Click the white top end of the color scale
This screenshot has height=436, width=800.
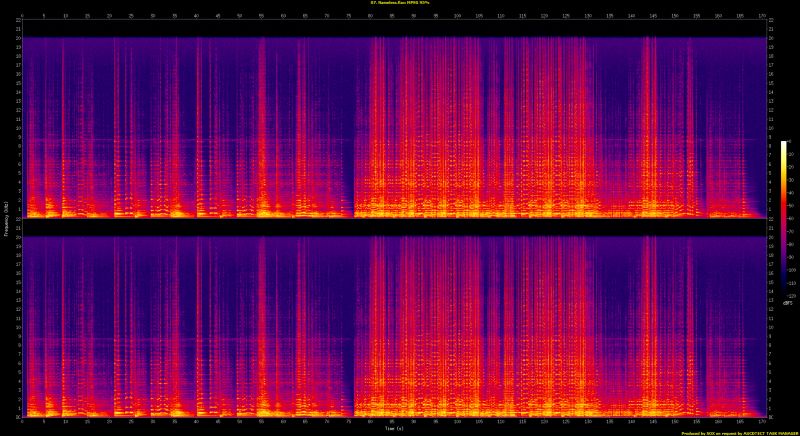click(784, 145)
